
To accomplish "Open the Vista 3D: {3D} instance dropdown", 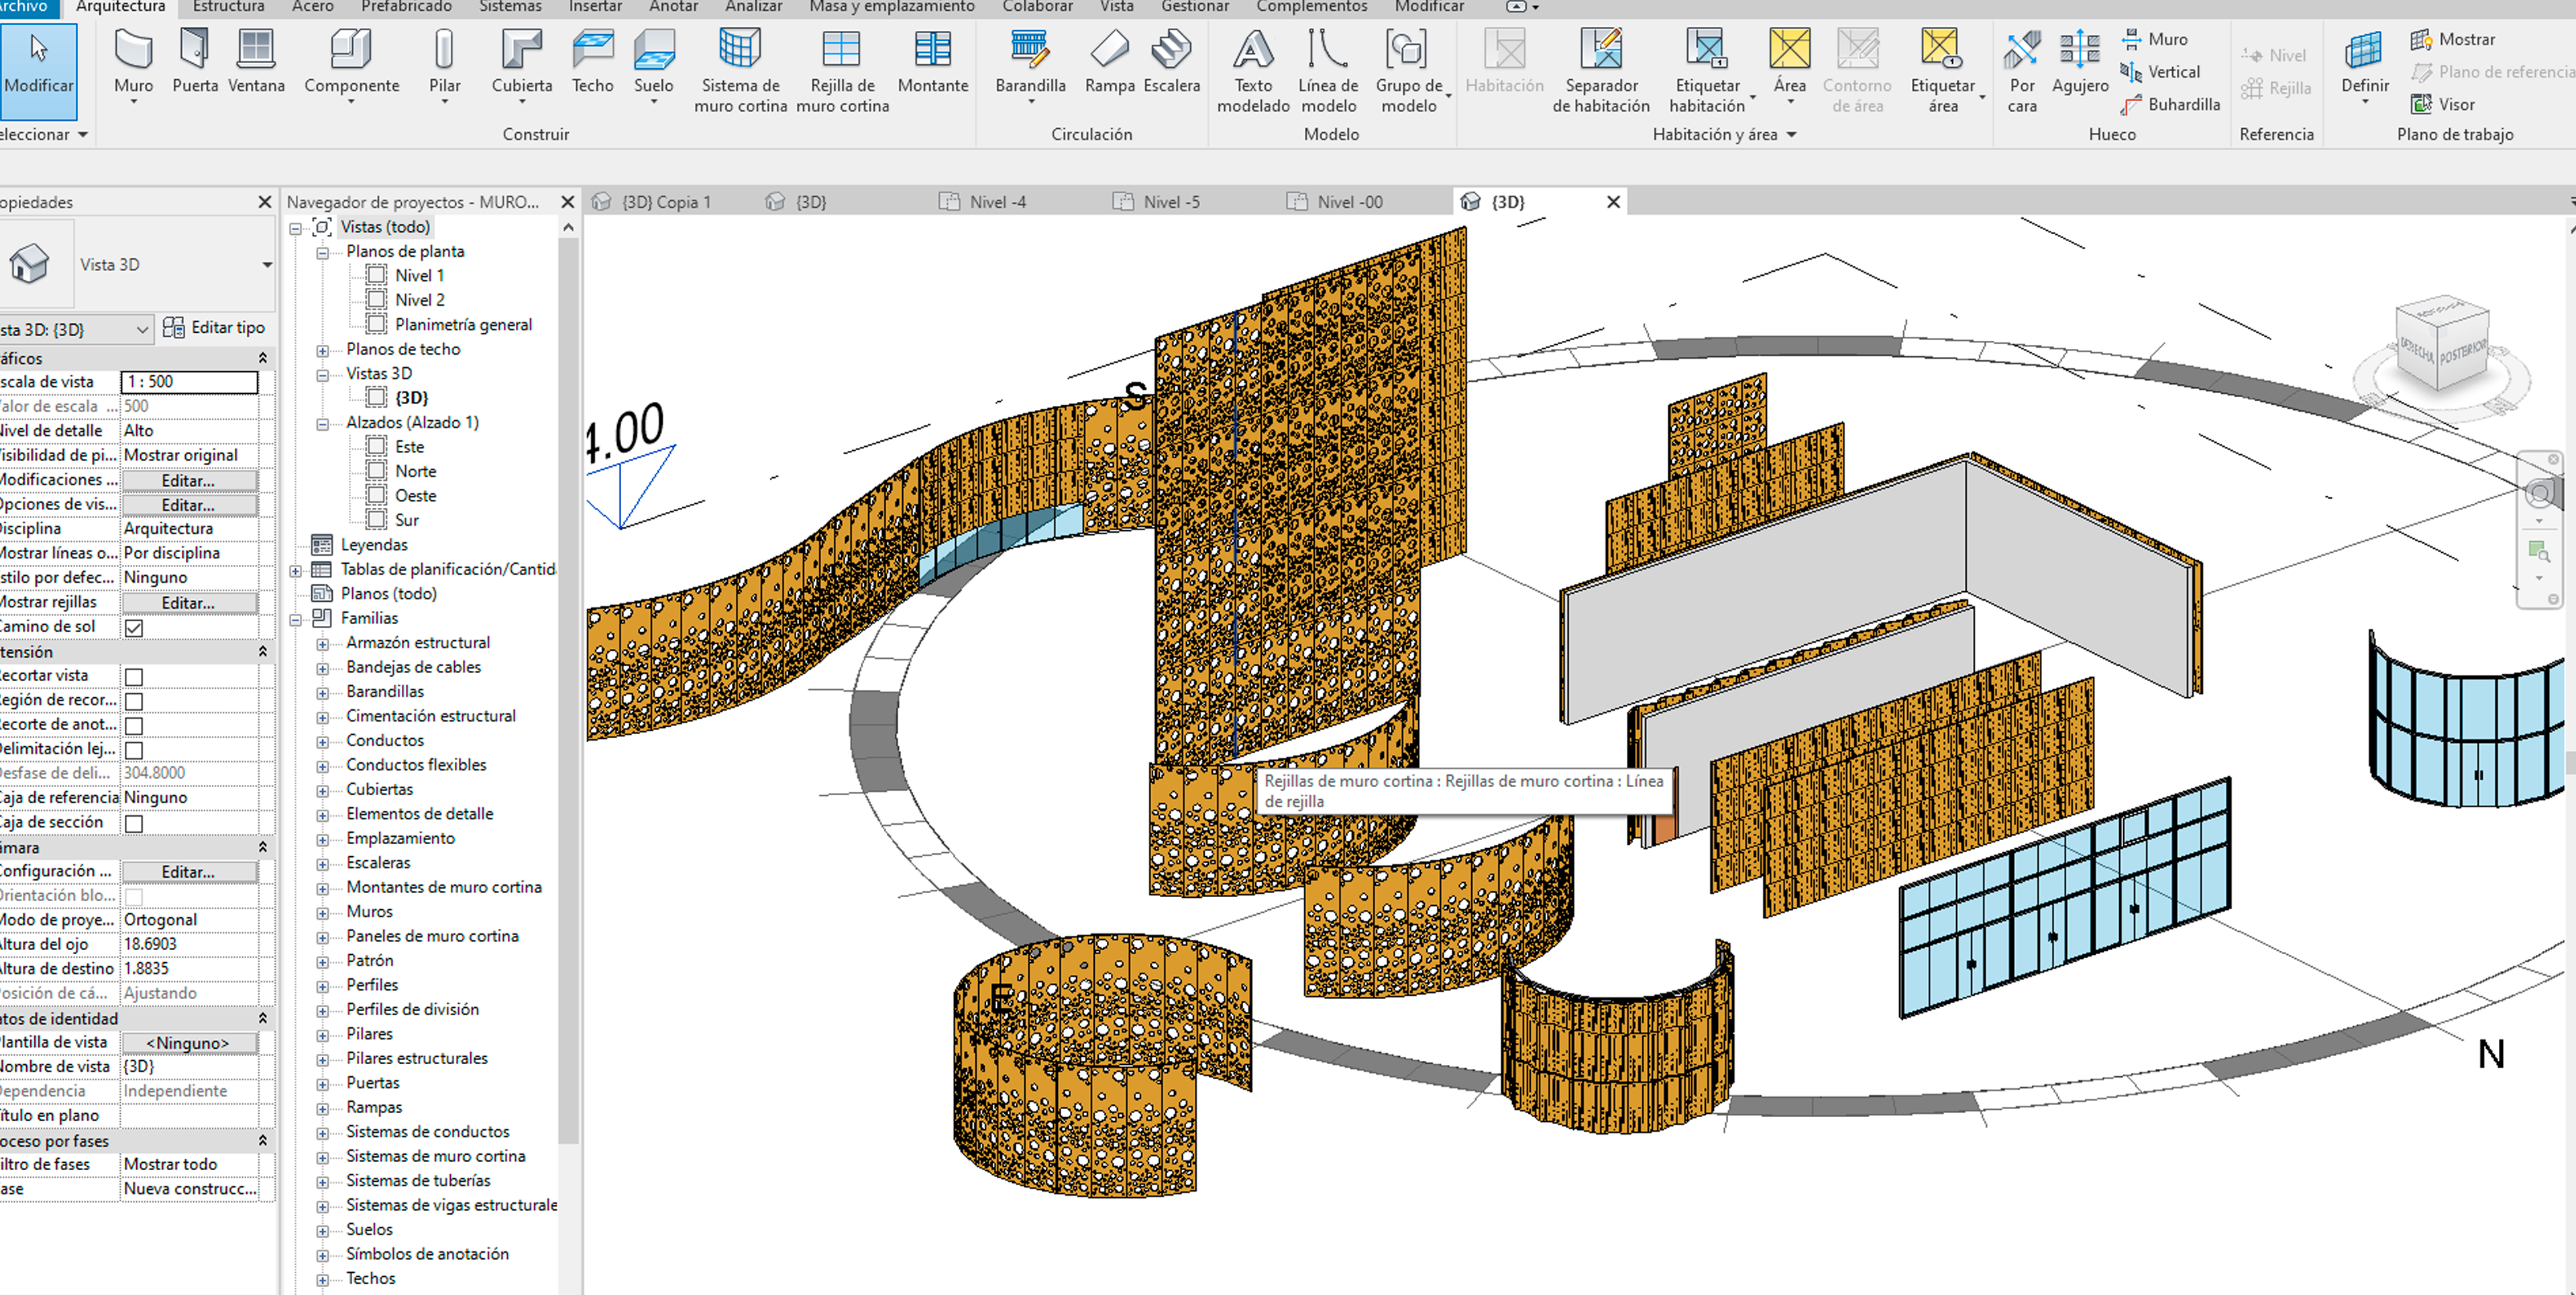I will pos(142,329).
